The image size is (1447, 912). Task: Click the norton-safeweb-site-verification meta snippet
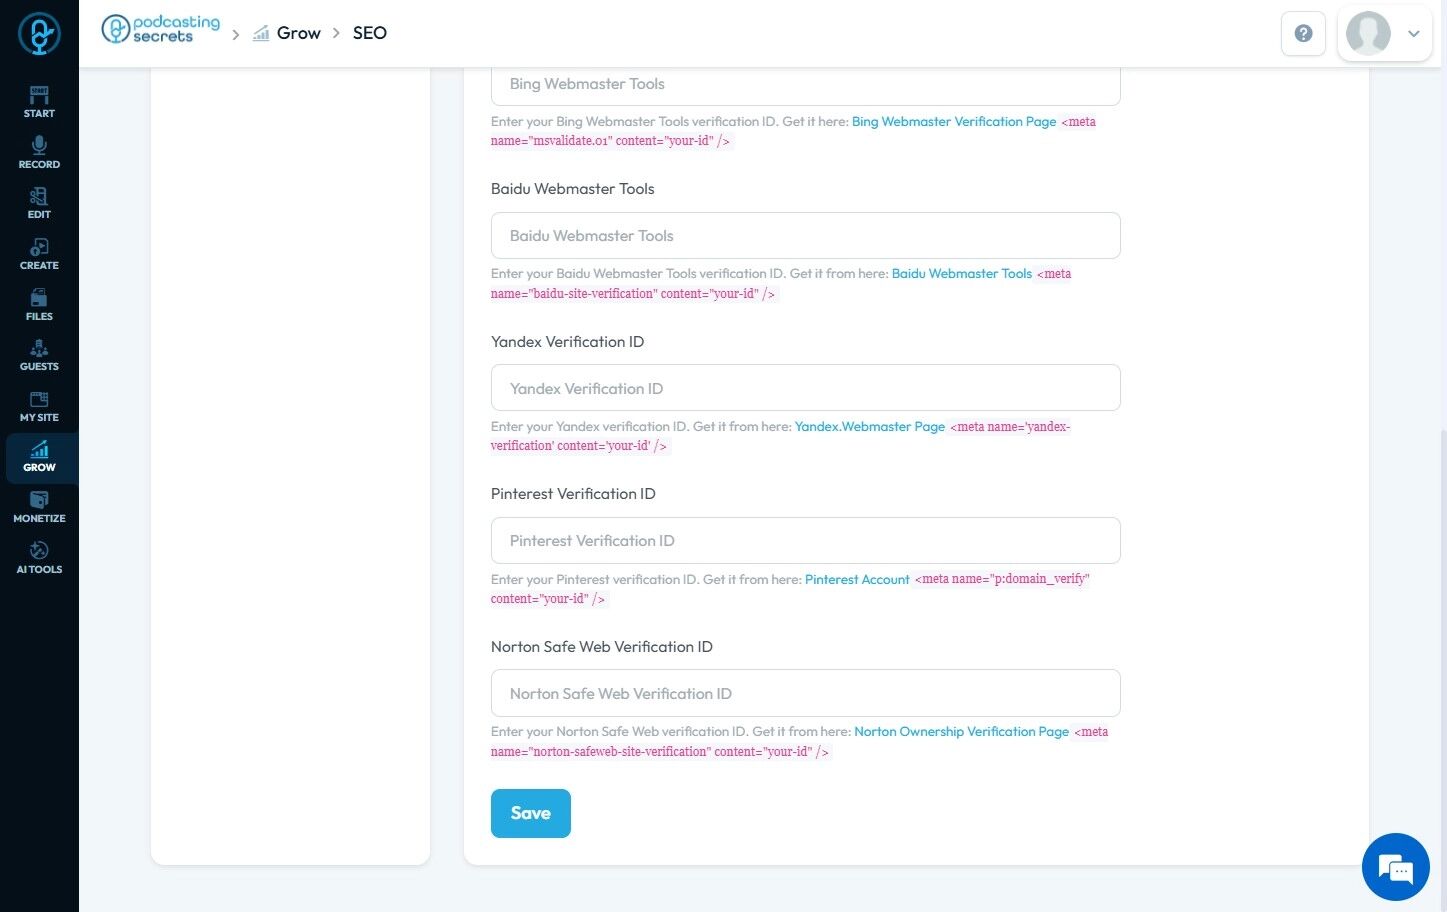[799, 741]
